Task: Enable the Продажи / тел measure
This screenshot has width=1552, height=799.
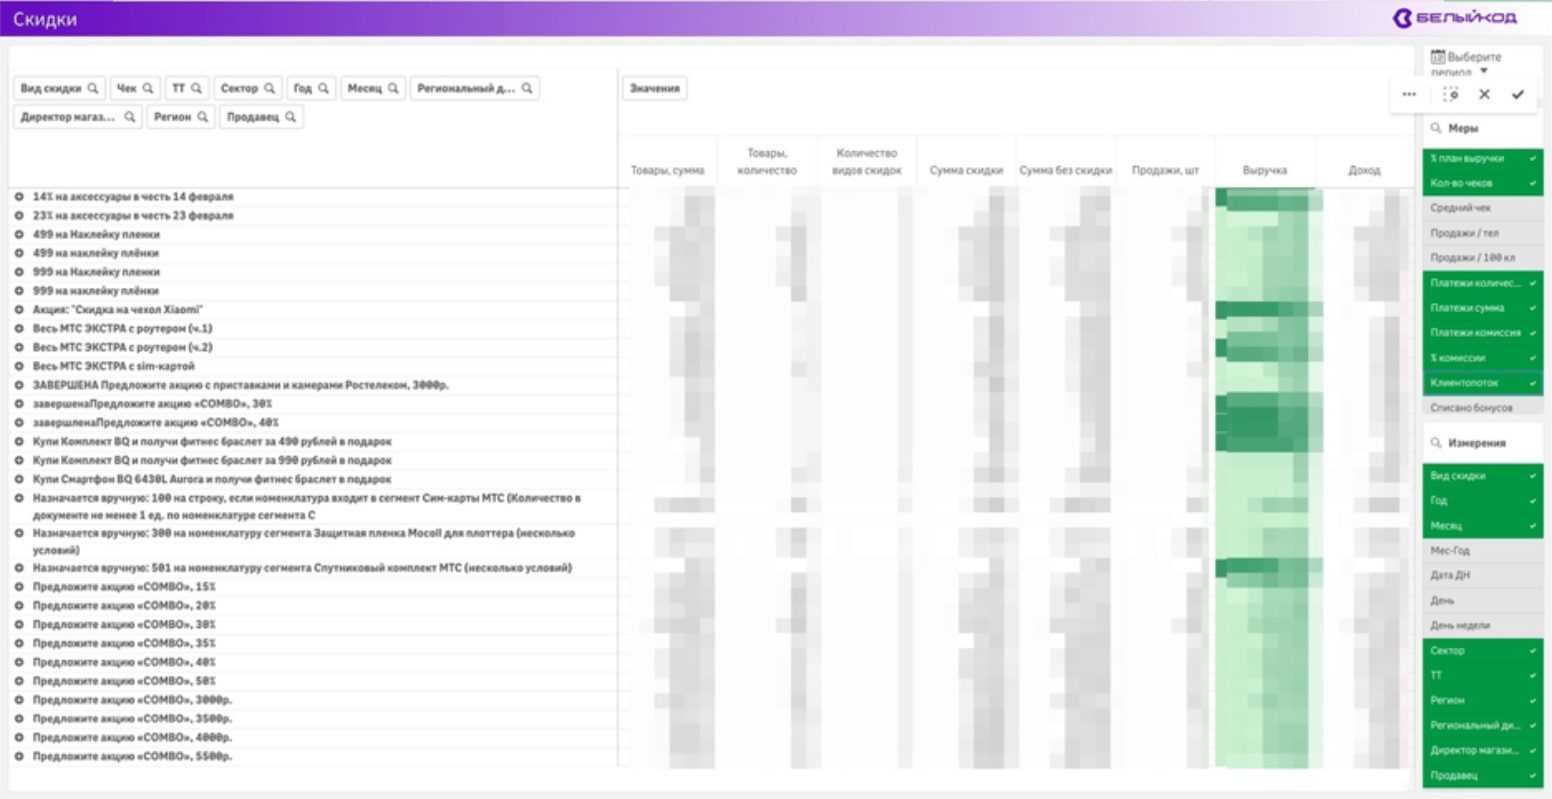Action: [x=1483, y=233]
